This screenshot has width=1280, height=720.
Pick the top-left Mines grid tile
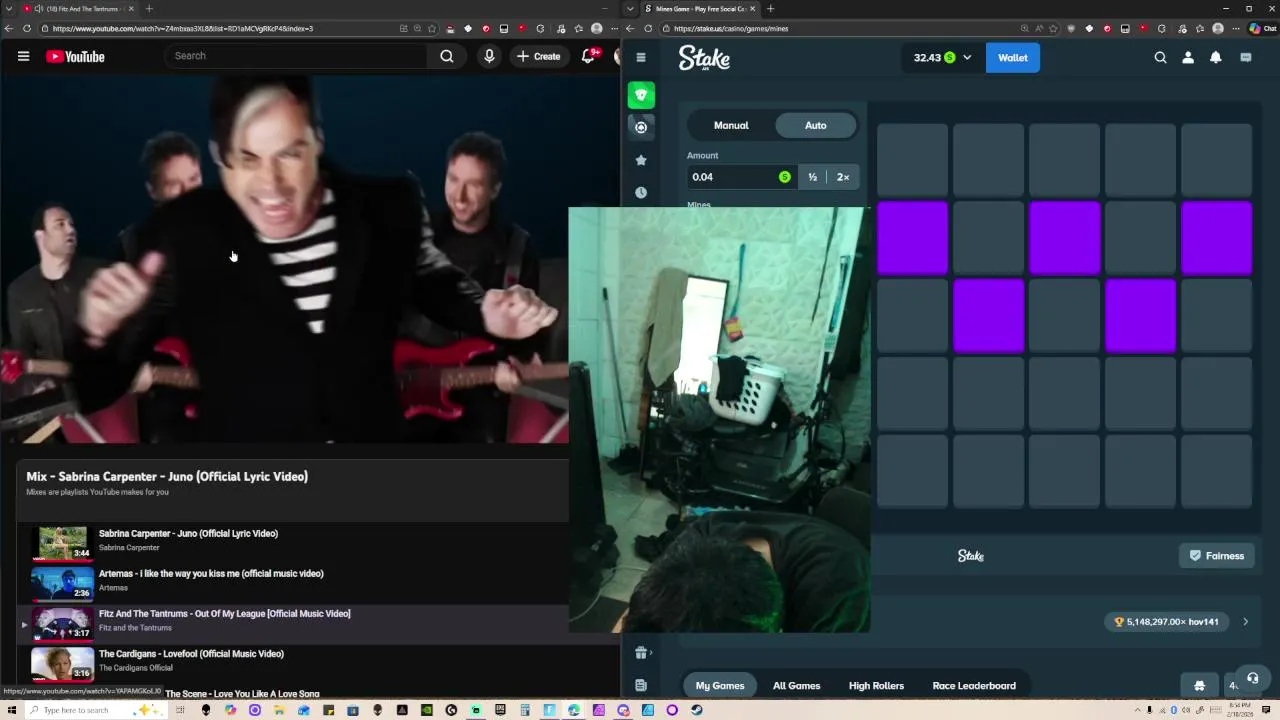913,160
